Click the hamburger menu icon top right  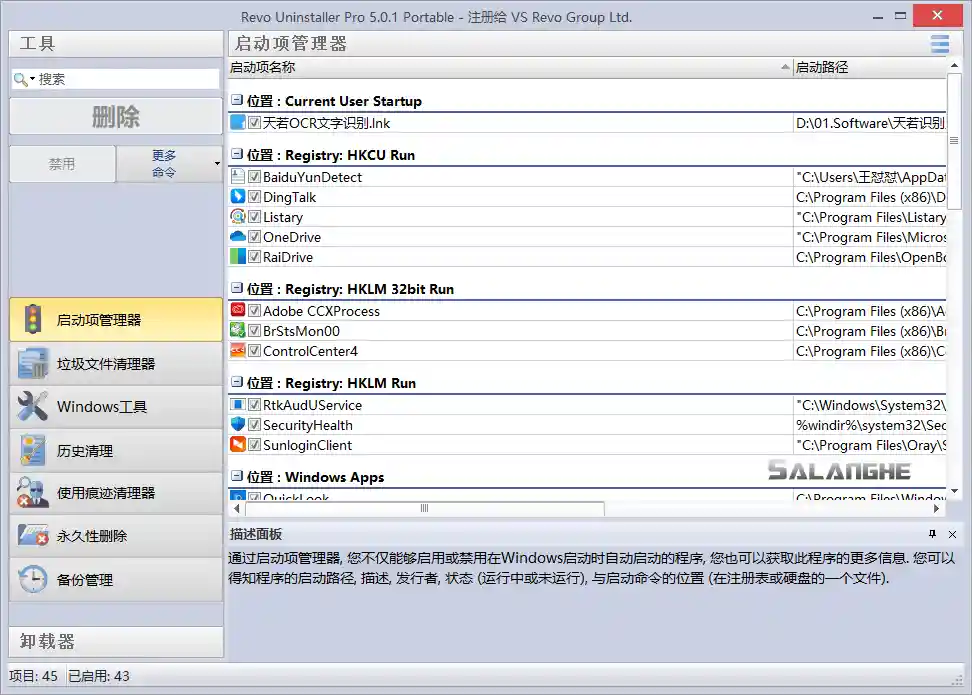(938, 44)
